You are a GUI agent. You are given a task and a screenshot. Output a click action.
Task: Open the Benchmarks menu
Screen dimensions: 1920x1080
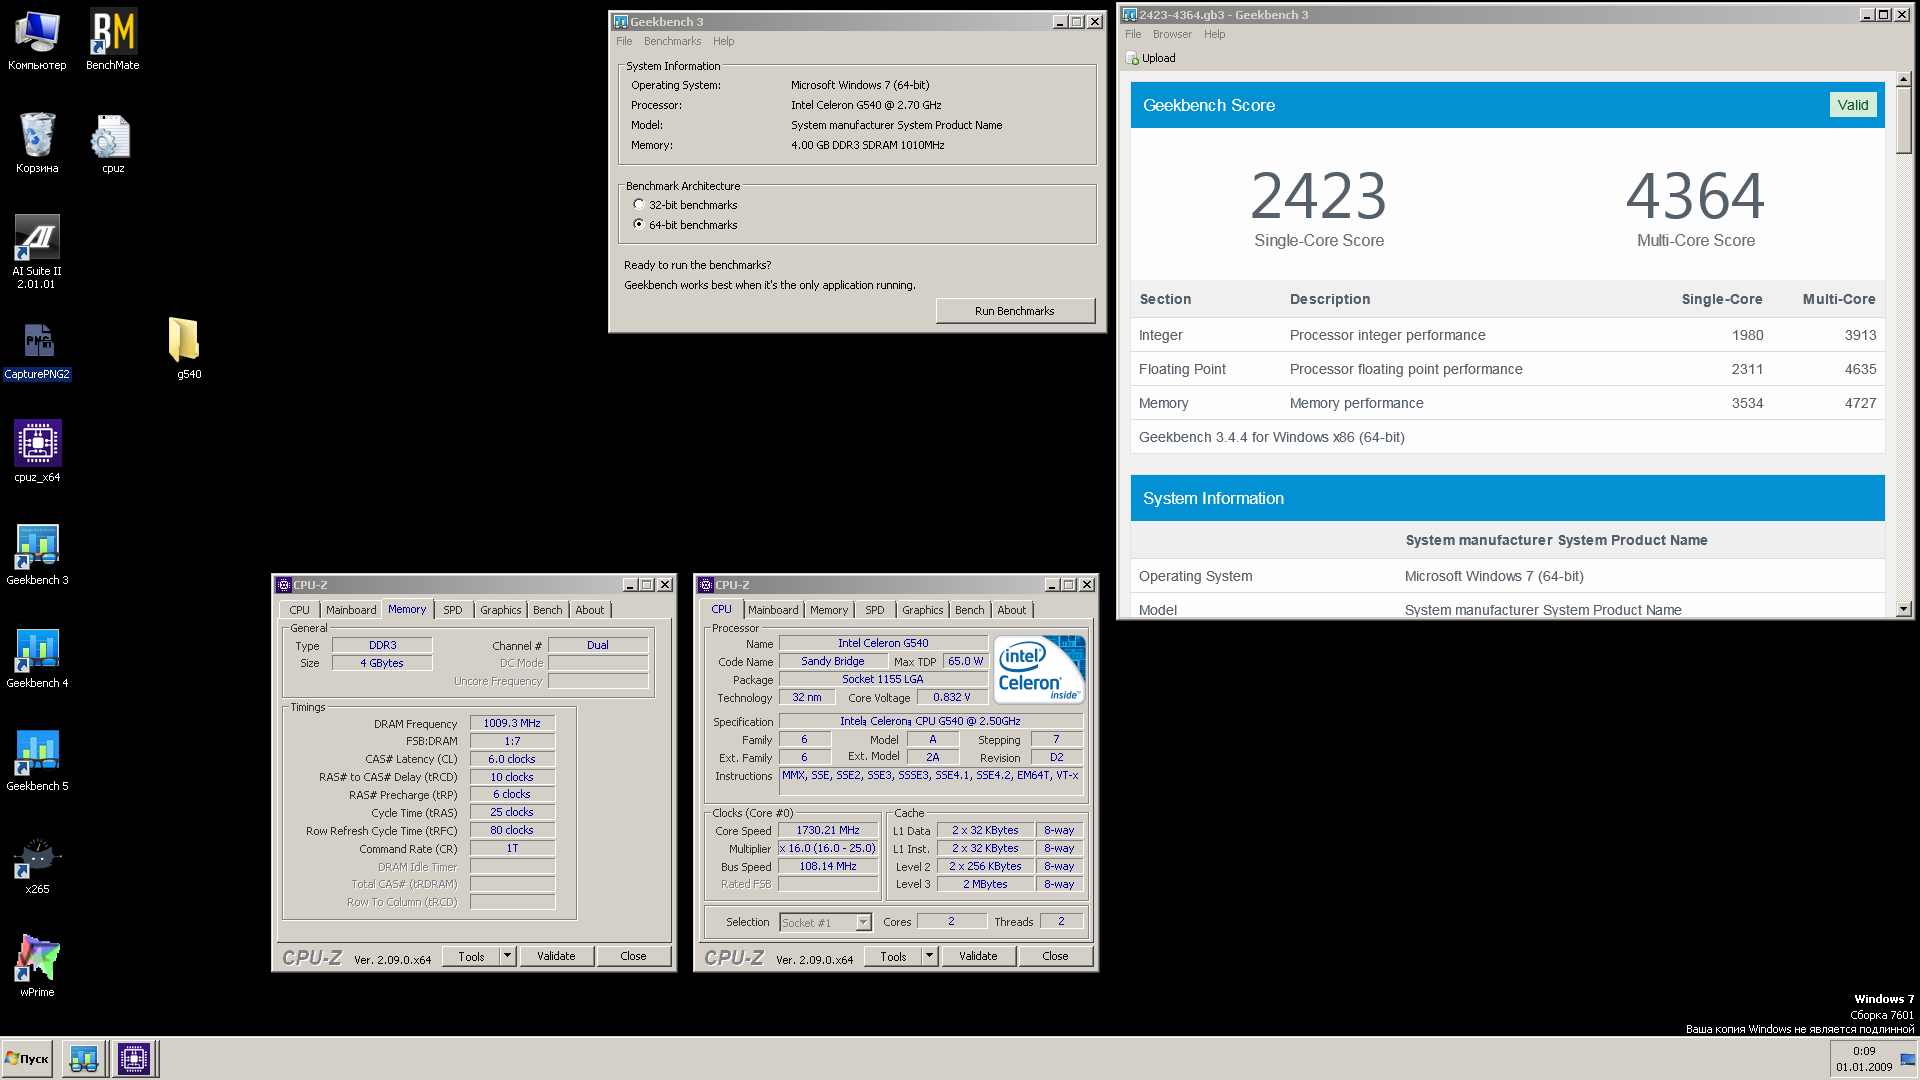(672, 42)
